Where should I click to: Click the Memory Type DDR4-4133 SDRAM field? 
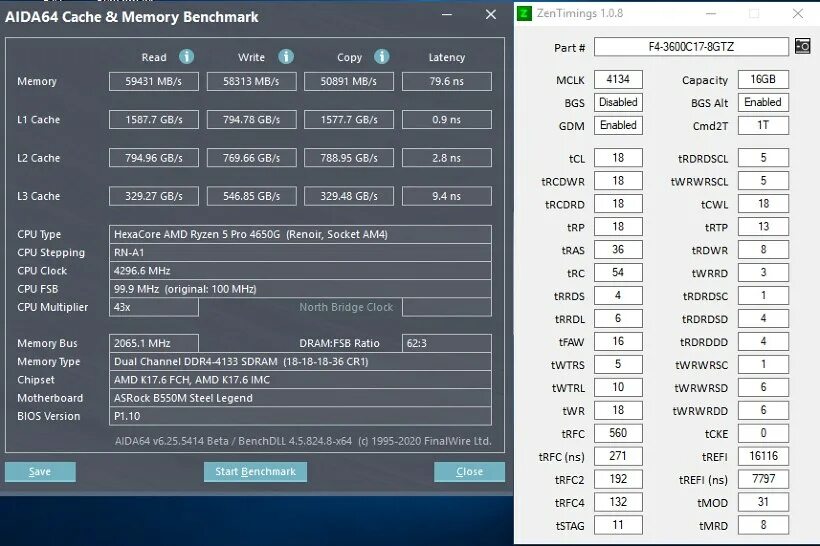(300, 362)
